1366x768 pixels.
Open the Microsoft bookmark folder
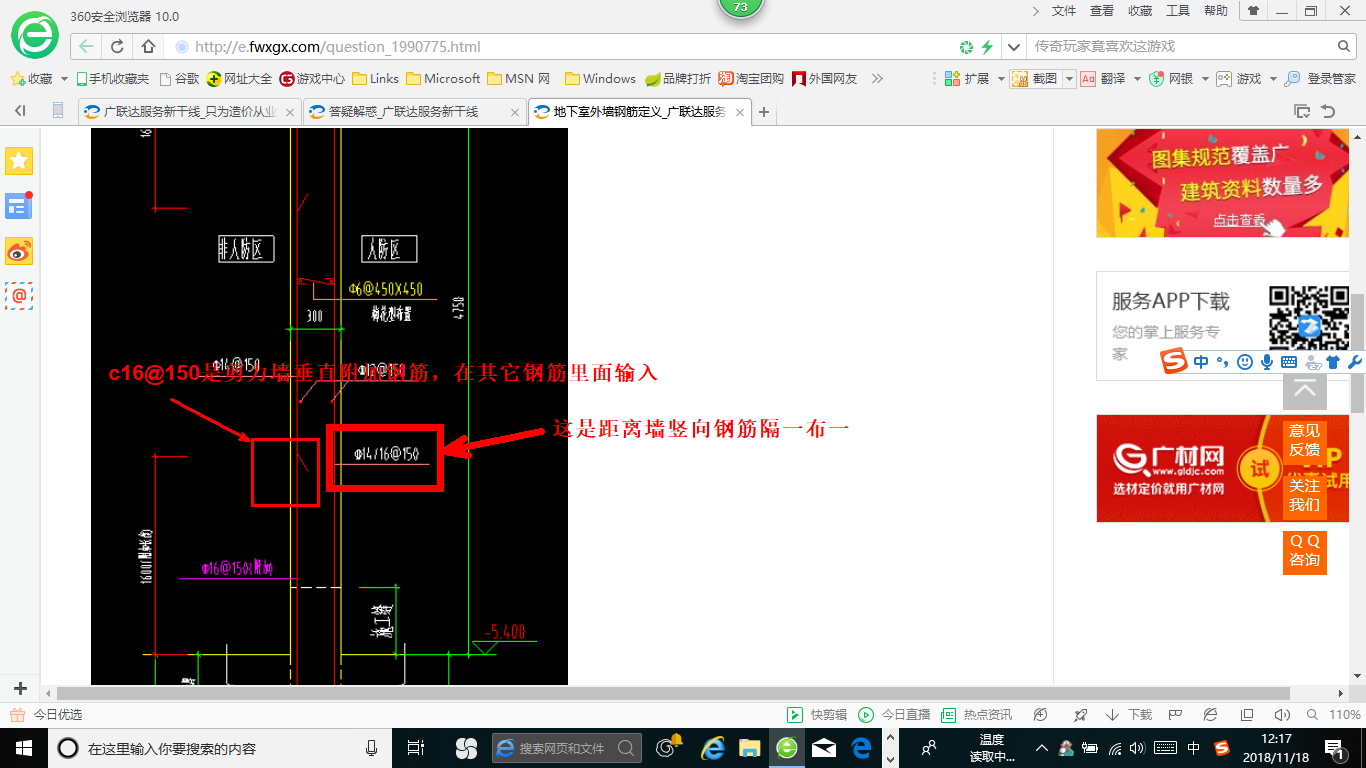point(443,78)
